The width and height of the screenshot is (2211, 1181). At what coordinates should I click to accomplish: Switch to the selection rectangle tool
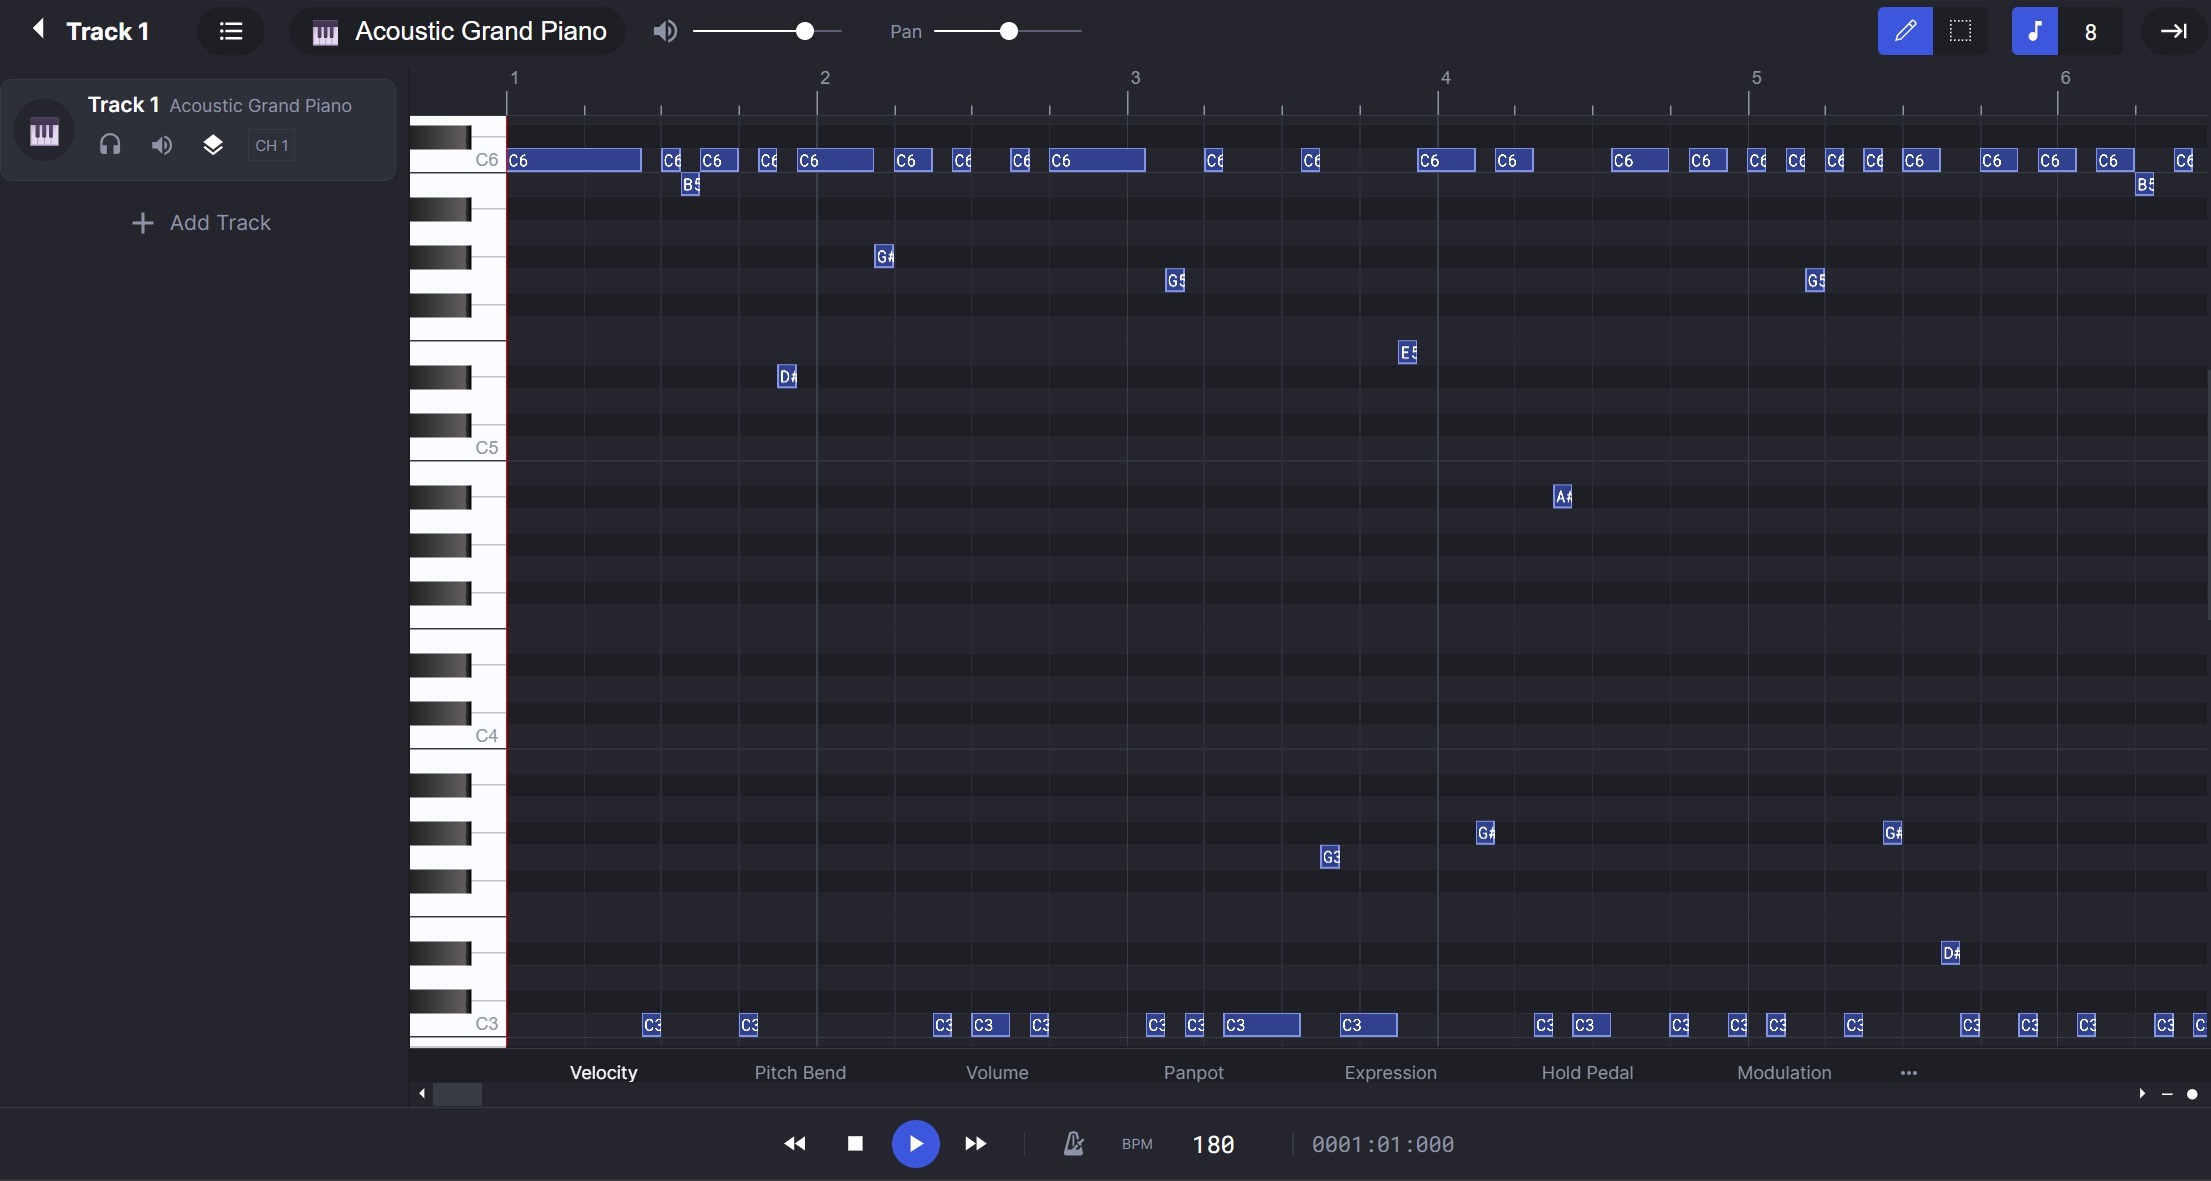[1960, 31]
